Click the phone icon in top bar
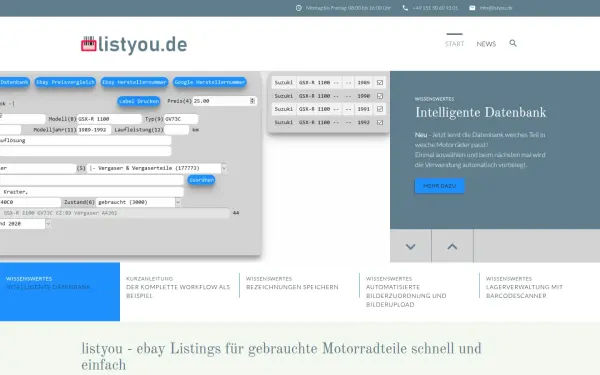600x375 pixels. [405, 8]
